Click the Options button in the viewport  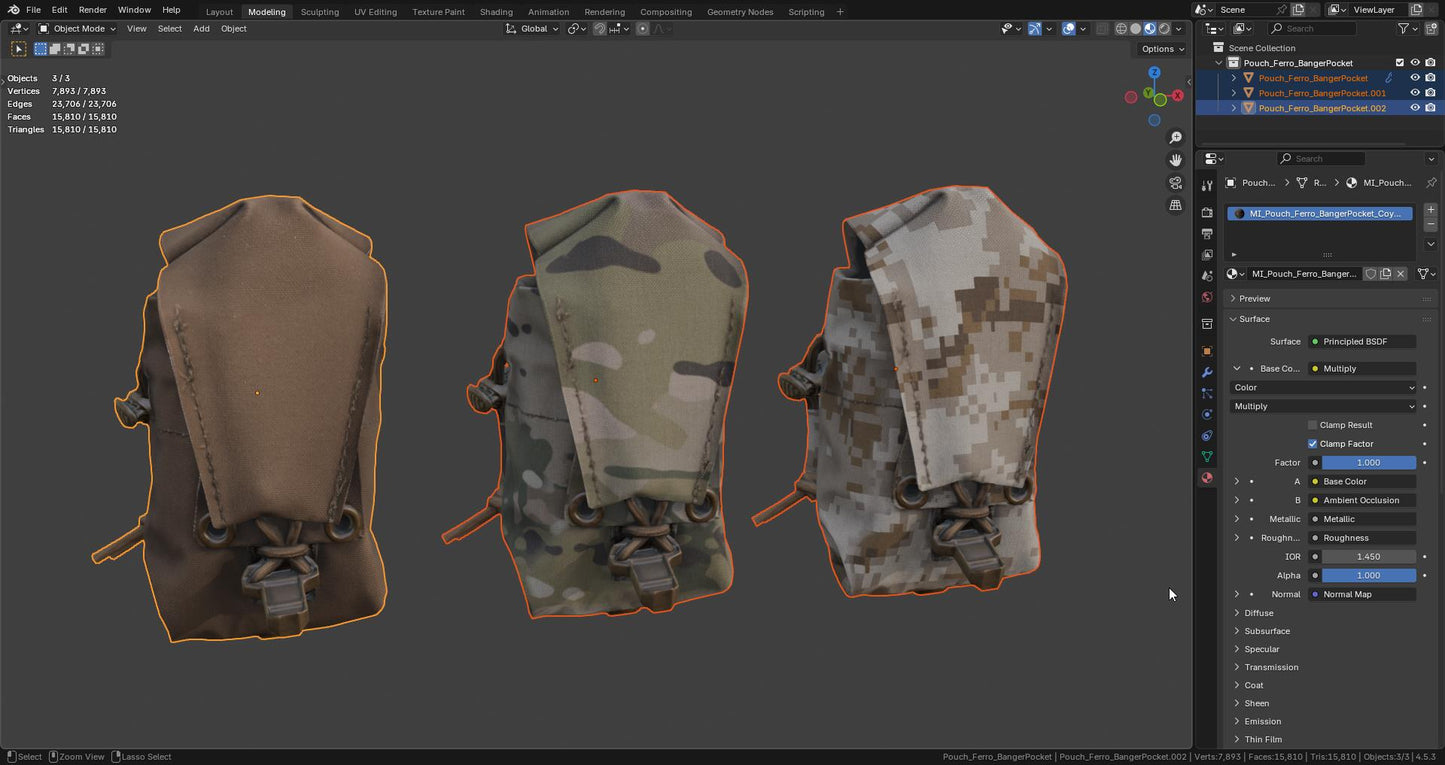1162,49
